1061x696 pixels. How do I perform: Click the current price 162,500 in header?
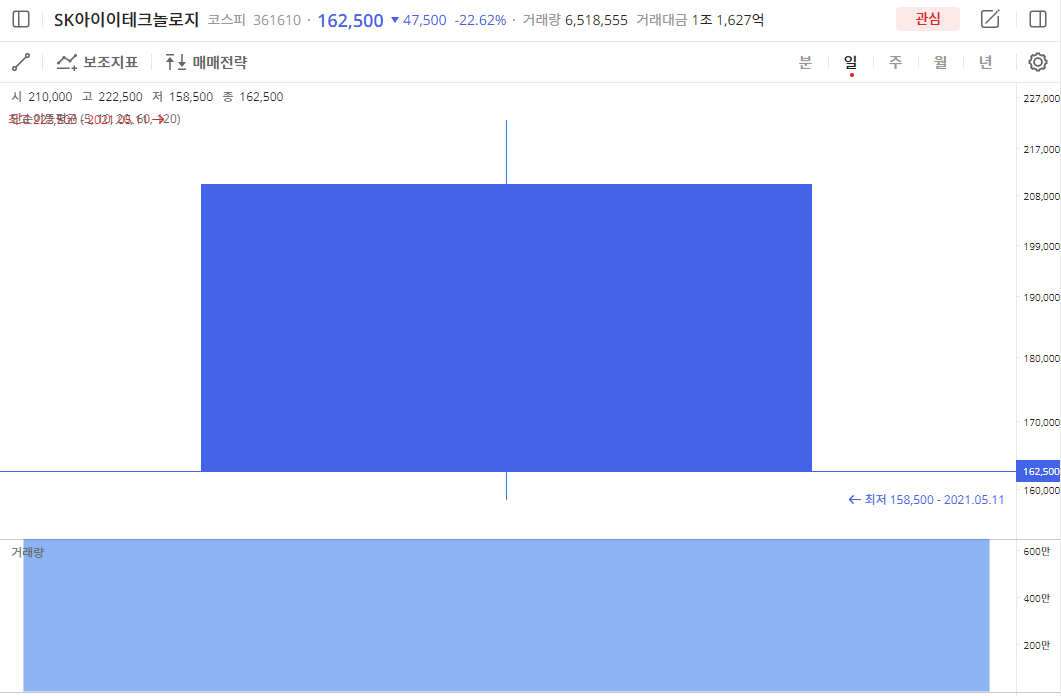pos(351,20)
